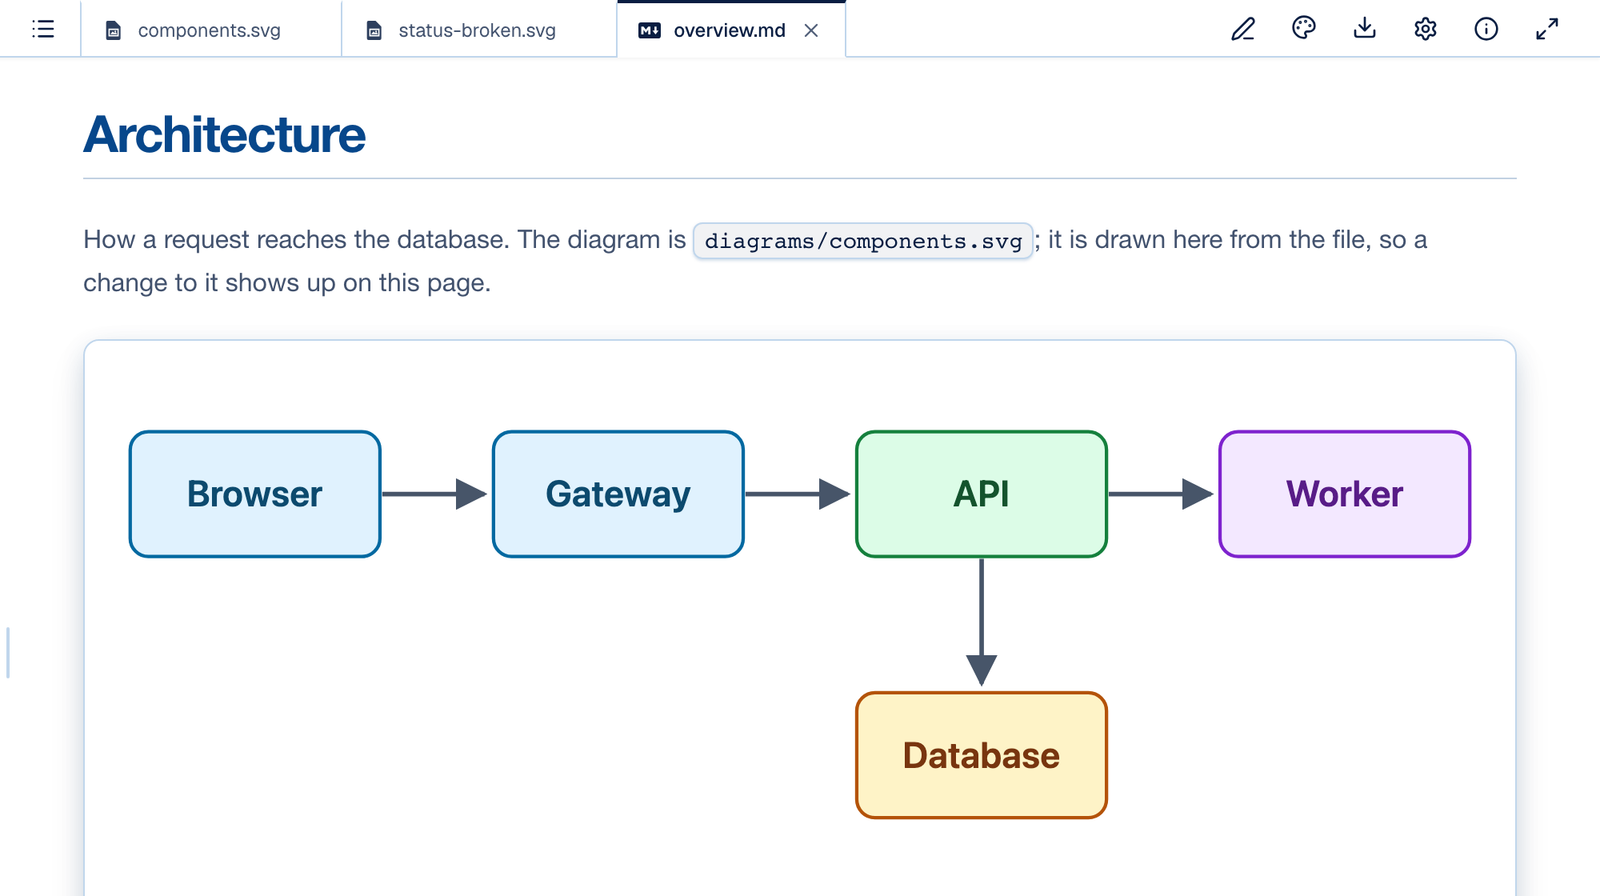Click the file icon on status-broken.svg tab

[375, 31]
